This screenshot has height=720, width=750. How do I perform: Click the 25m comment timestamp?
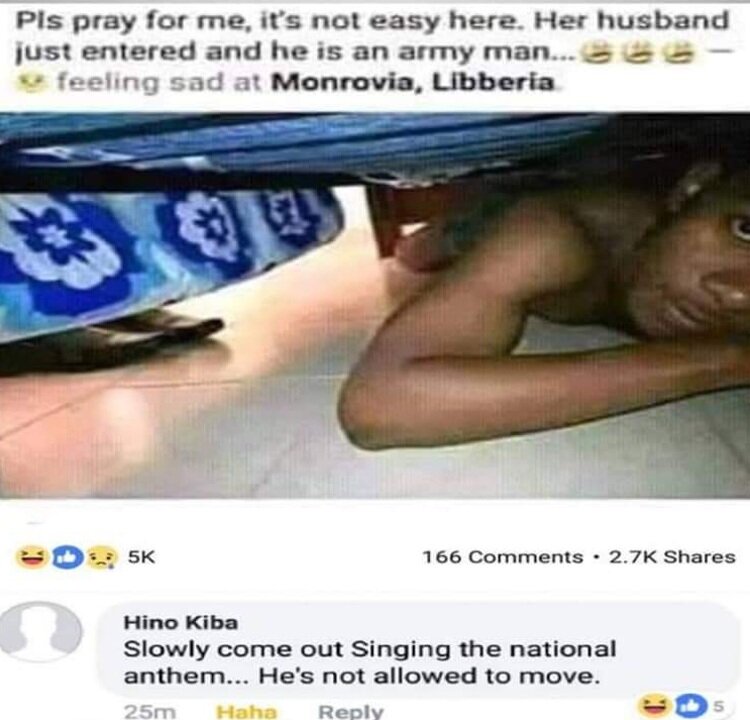150,711
